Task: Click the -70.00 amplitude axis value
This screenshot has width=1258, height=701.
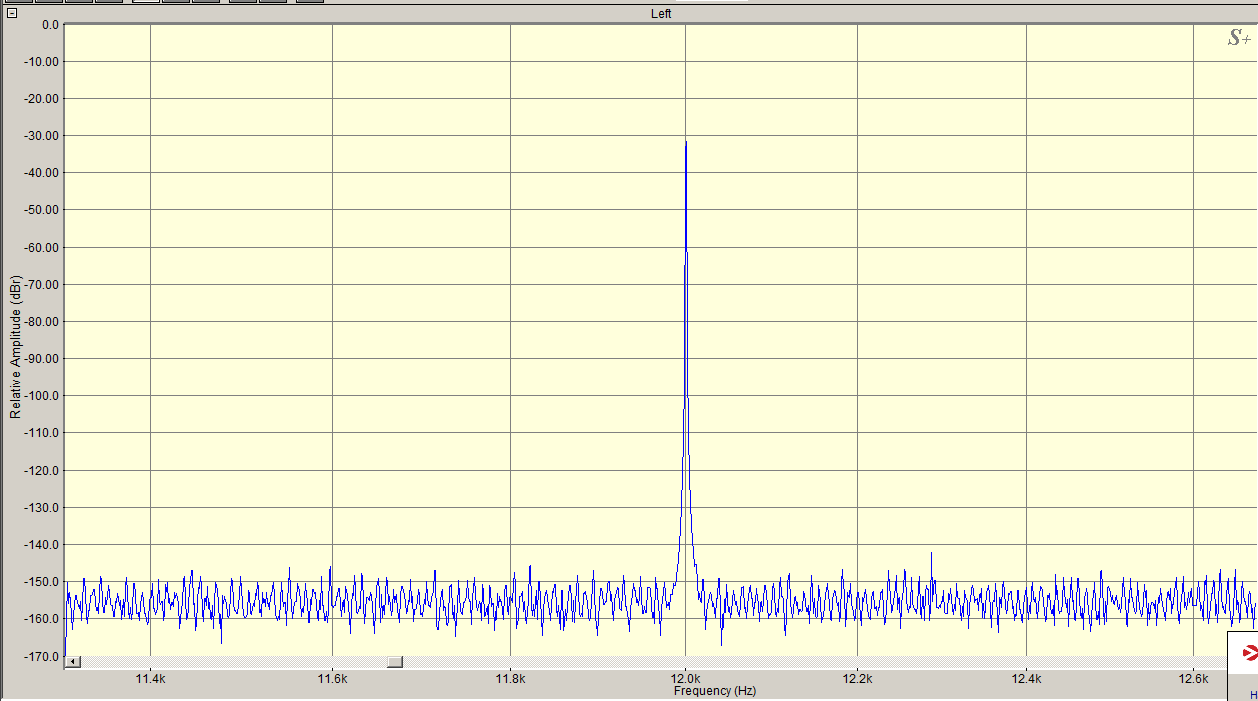Action: (x=43, y=285)
